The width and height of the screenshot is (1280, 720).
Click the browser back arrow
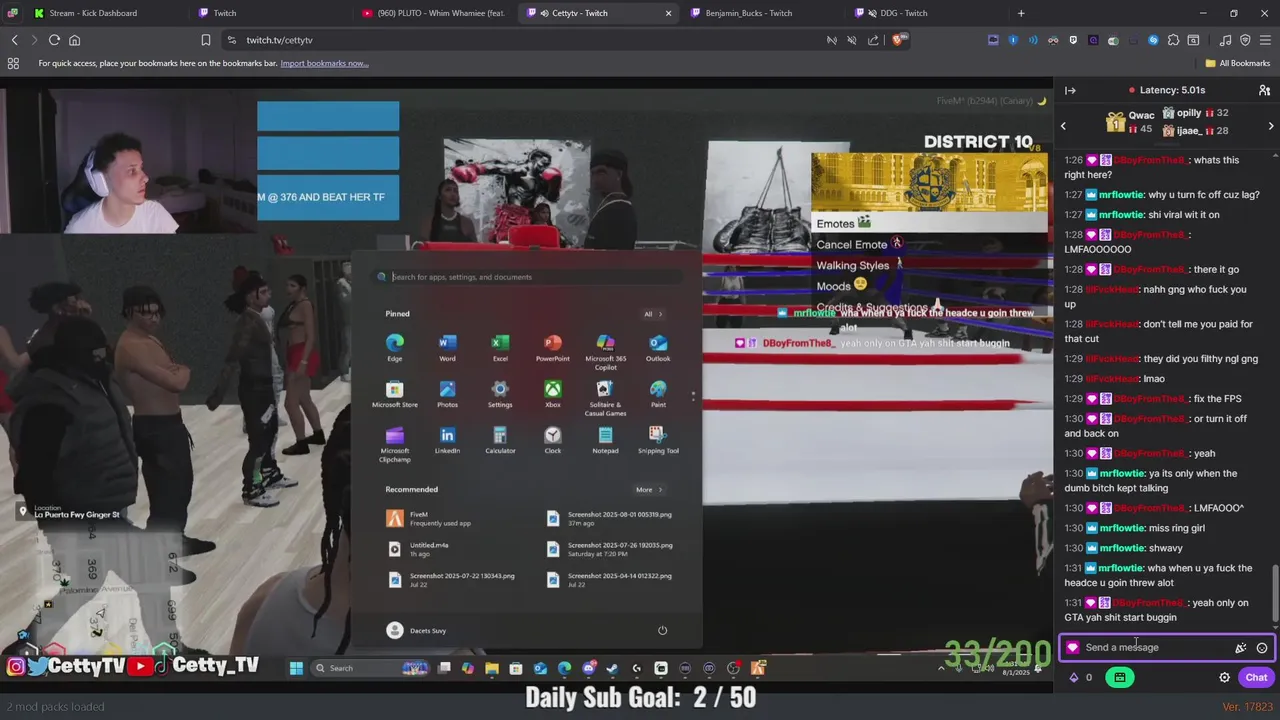[14, 40]
